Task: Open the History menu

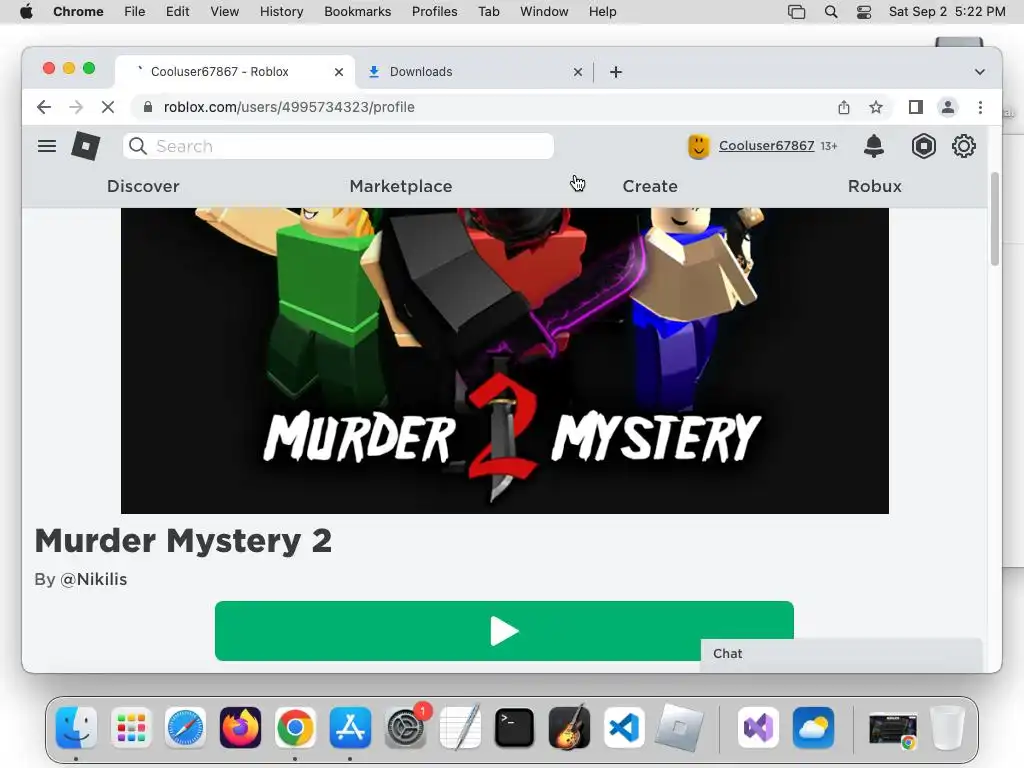Action: 281,12
